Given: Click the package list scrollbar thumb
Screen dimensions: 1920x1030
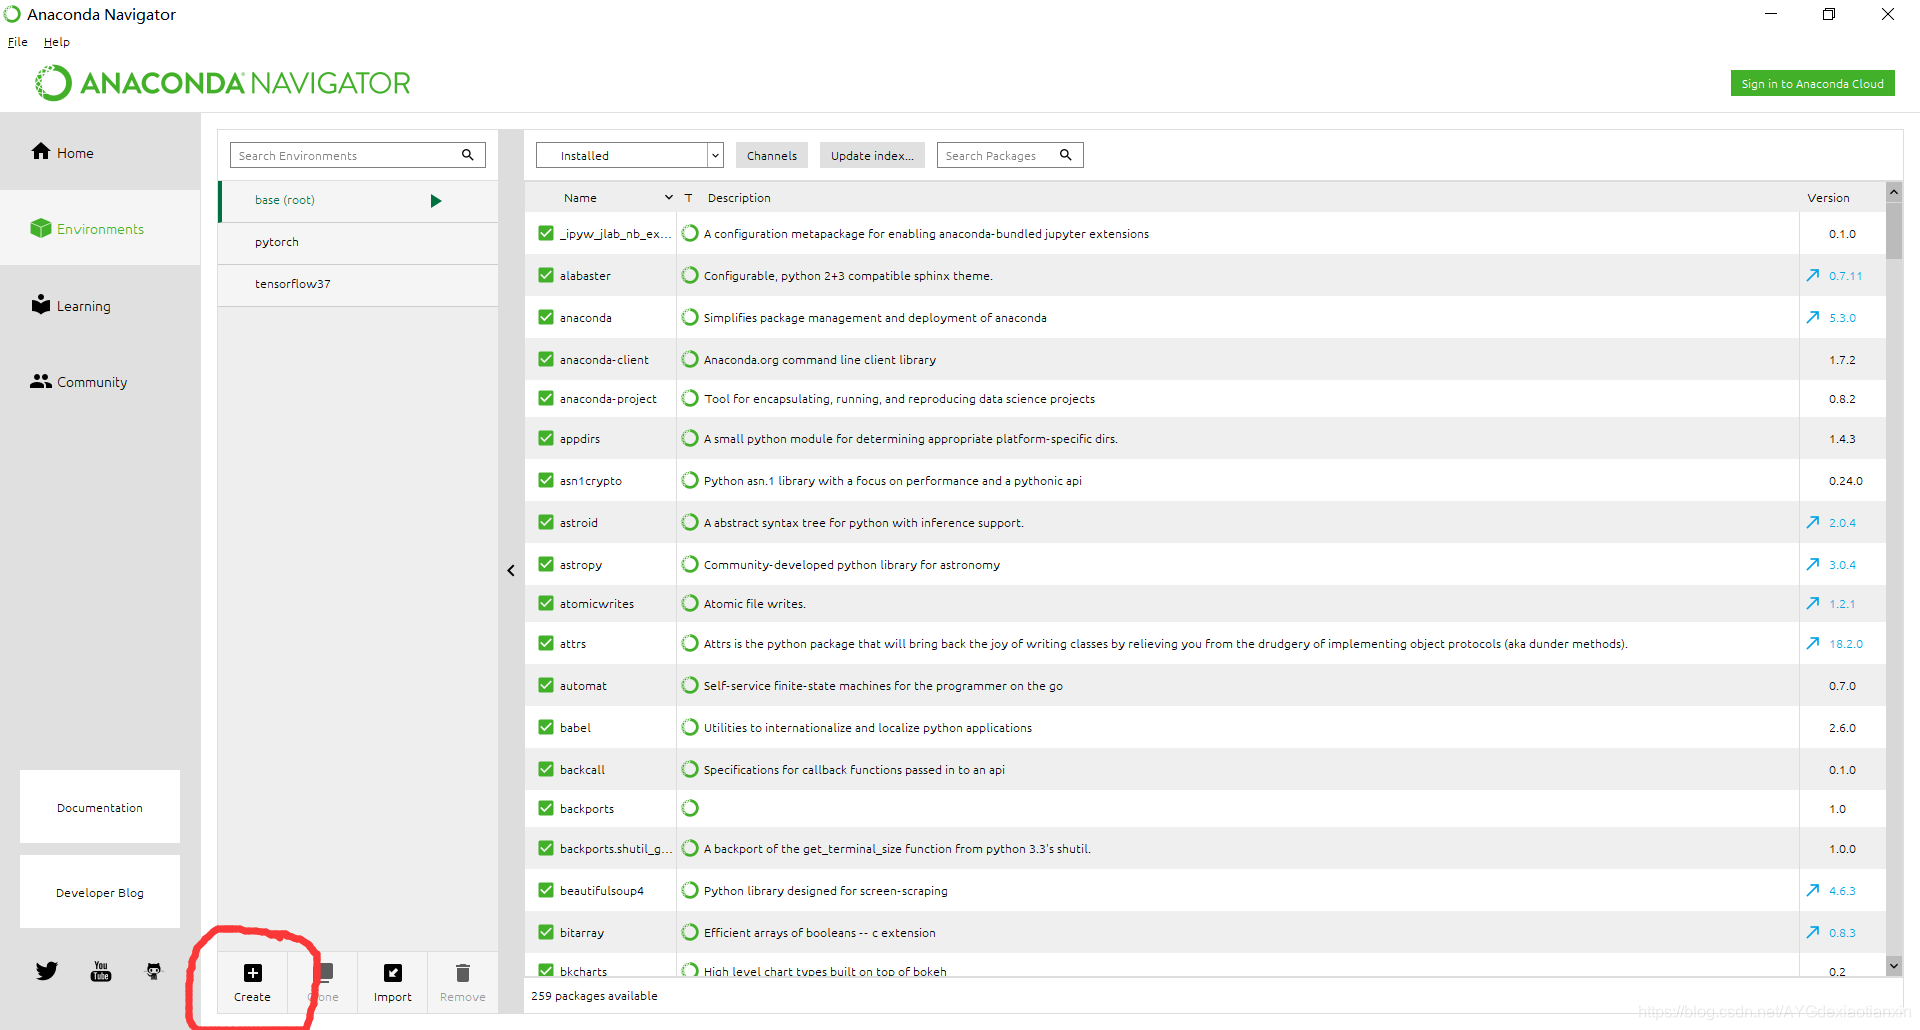Looking at the screenshot, I should click(1893, 230).
